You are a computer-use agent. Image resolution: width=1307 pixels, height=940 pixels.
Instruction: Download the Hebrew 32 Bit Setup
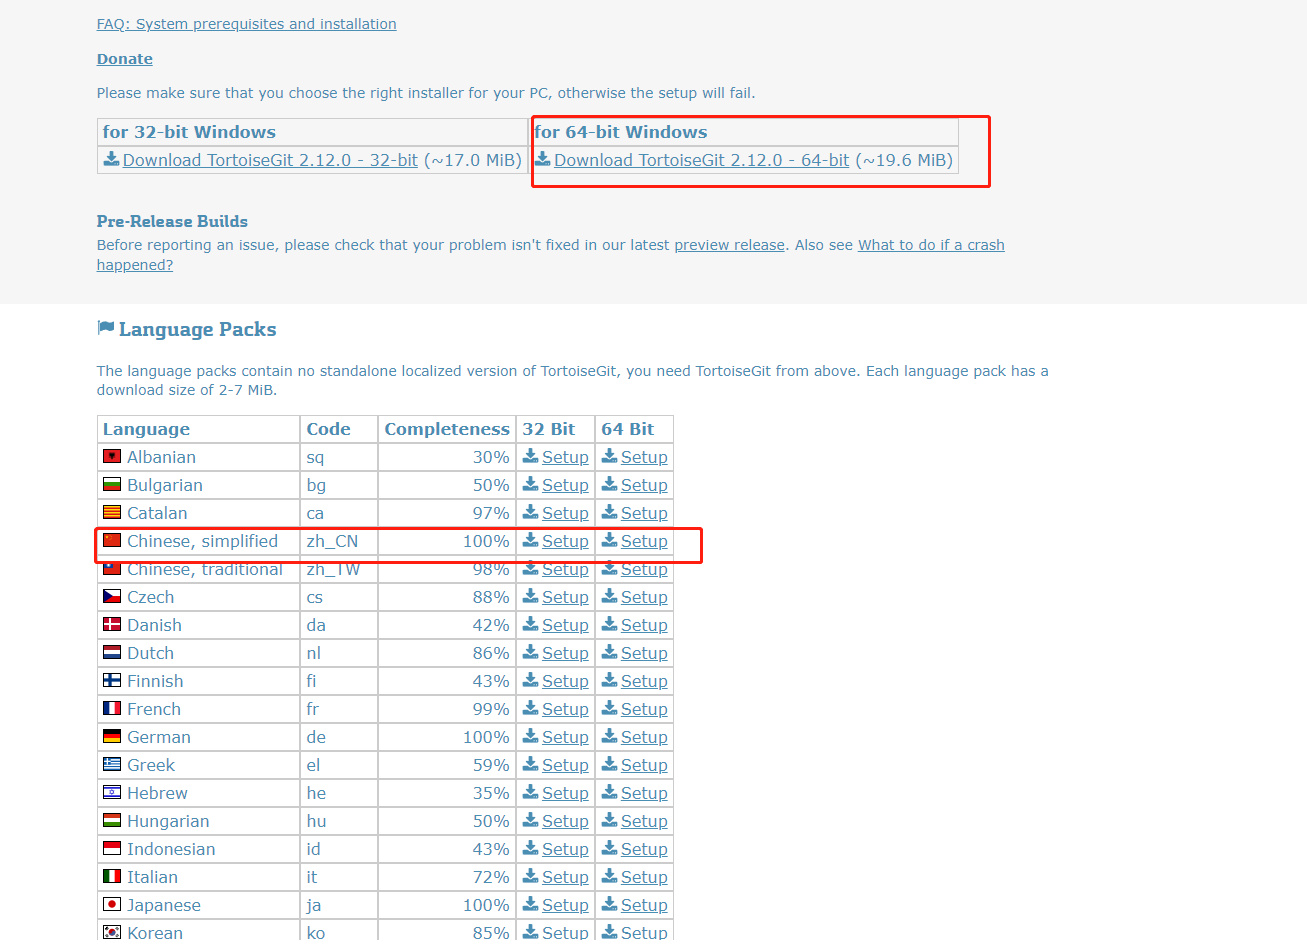[x=564, y=792]
